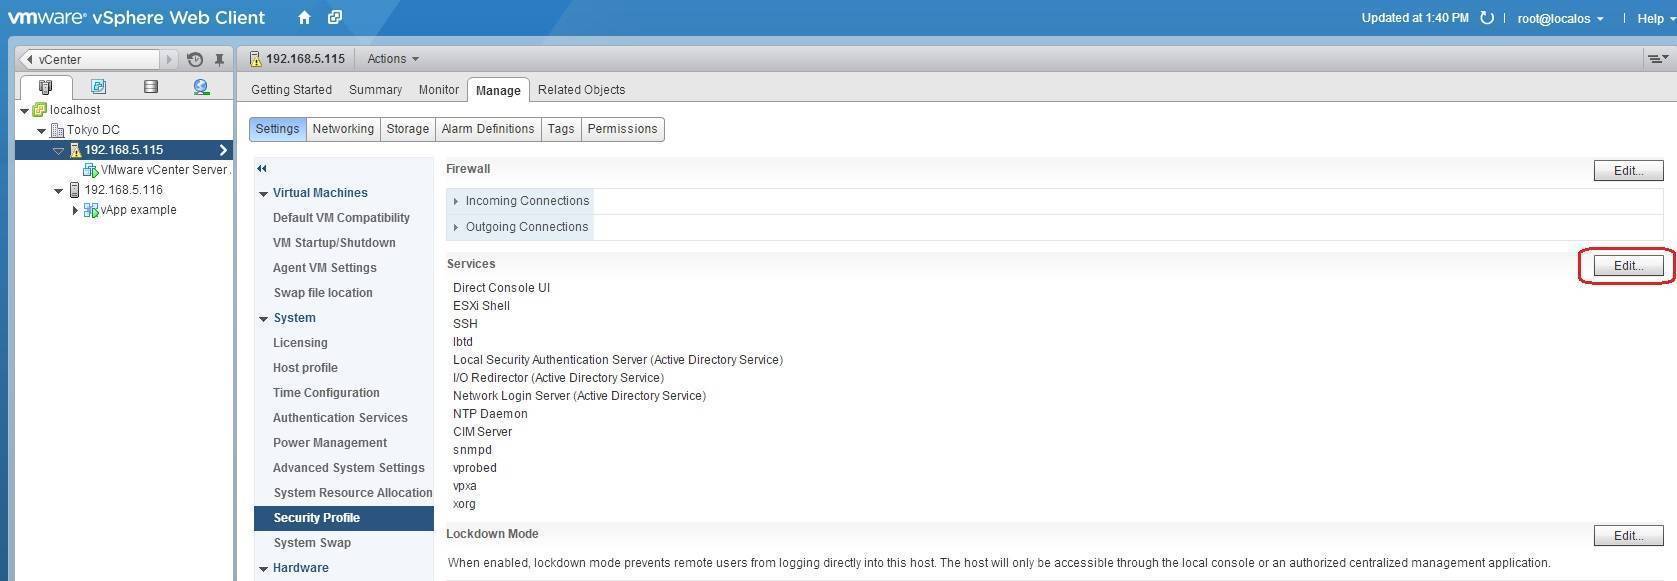1677x581 pixels.
Task: Open the panel options menu icon
Action: (1658, 59)
